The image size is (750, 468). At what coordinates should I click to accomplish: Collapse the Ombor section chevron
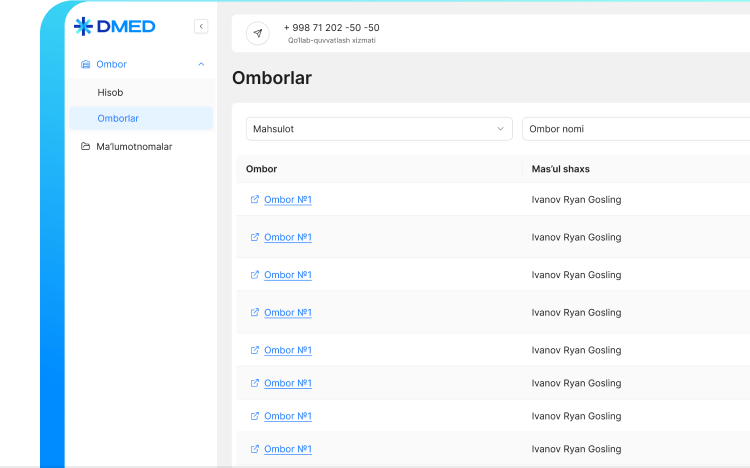201,64
